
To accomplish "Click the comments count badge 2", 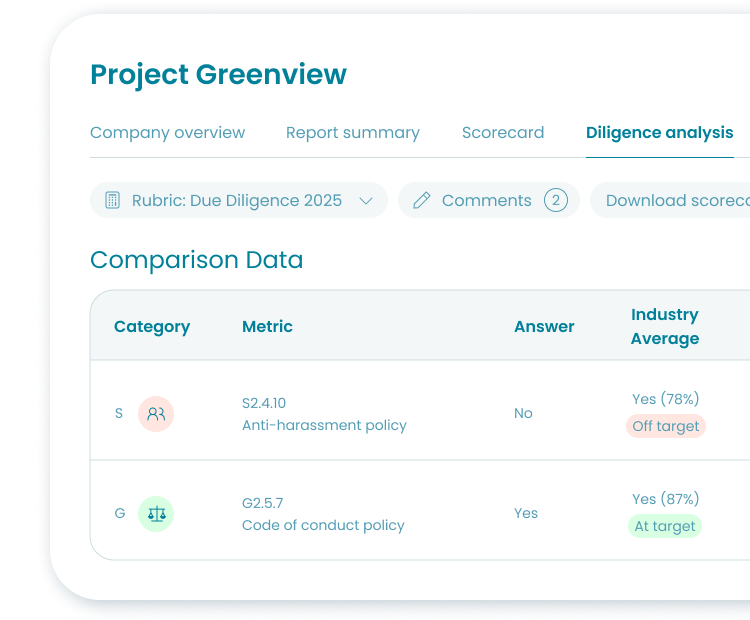I will coord(556,200).
